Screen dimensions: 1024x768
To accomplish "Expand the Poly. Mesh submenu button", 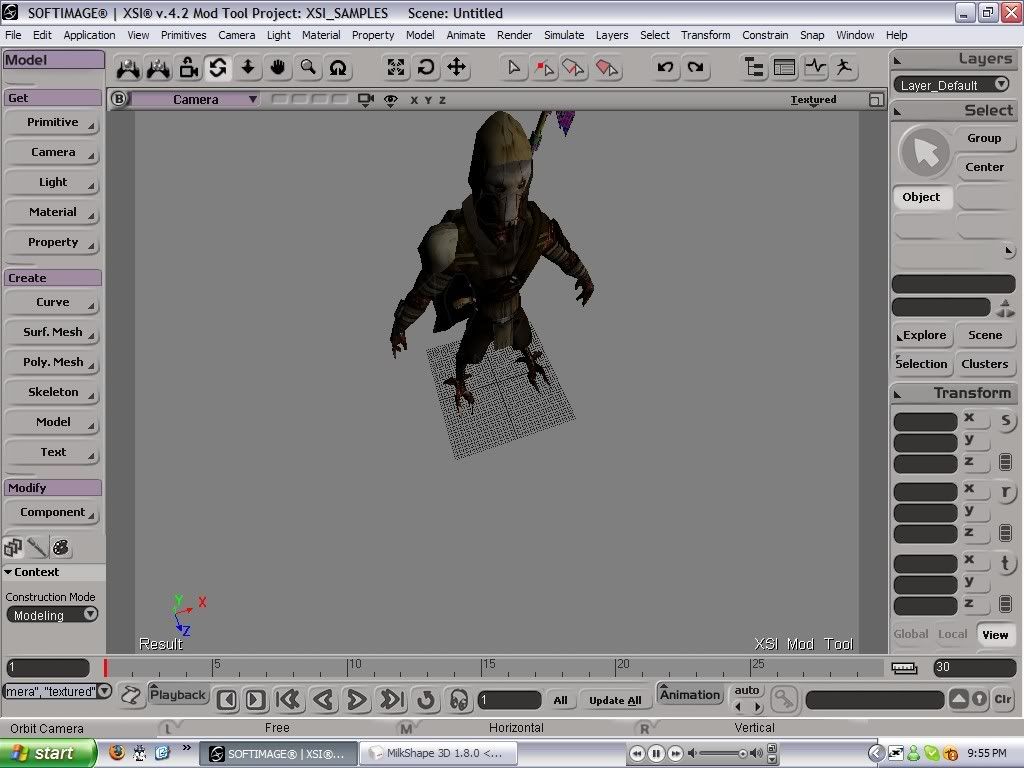I will click(52, 362).
